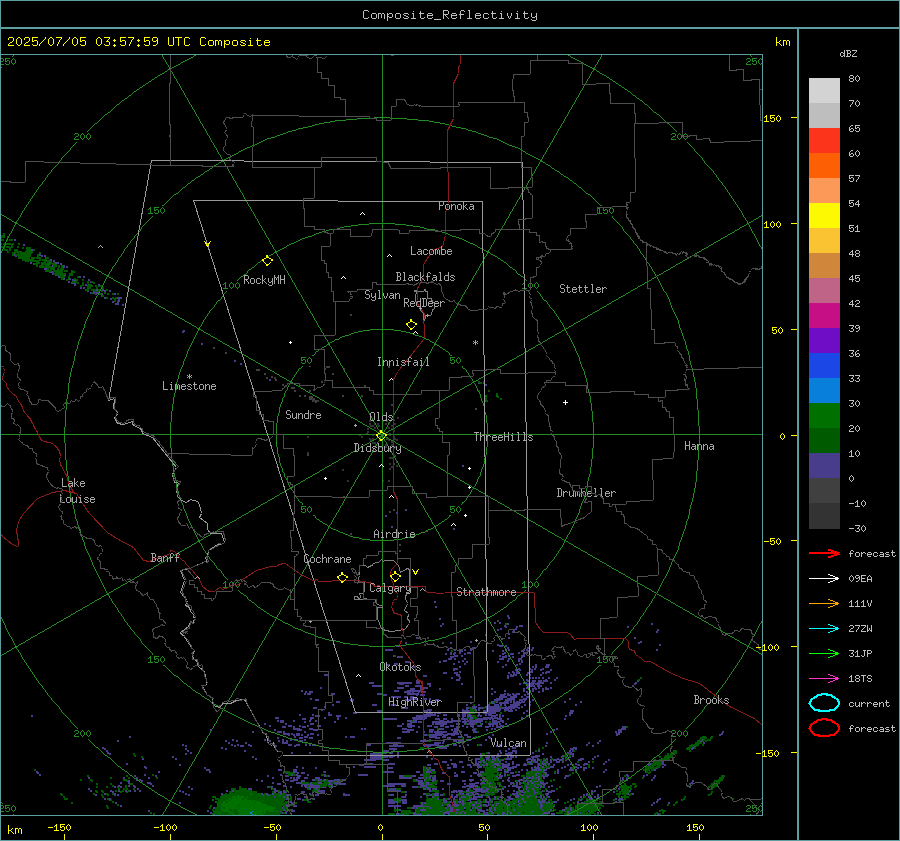900x841 pixels.
Task: Click the green 31JP arrow icon
Action: [x=824, y=653]
